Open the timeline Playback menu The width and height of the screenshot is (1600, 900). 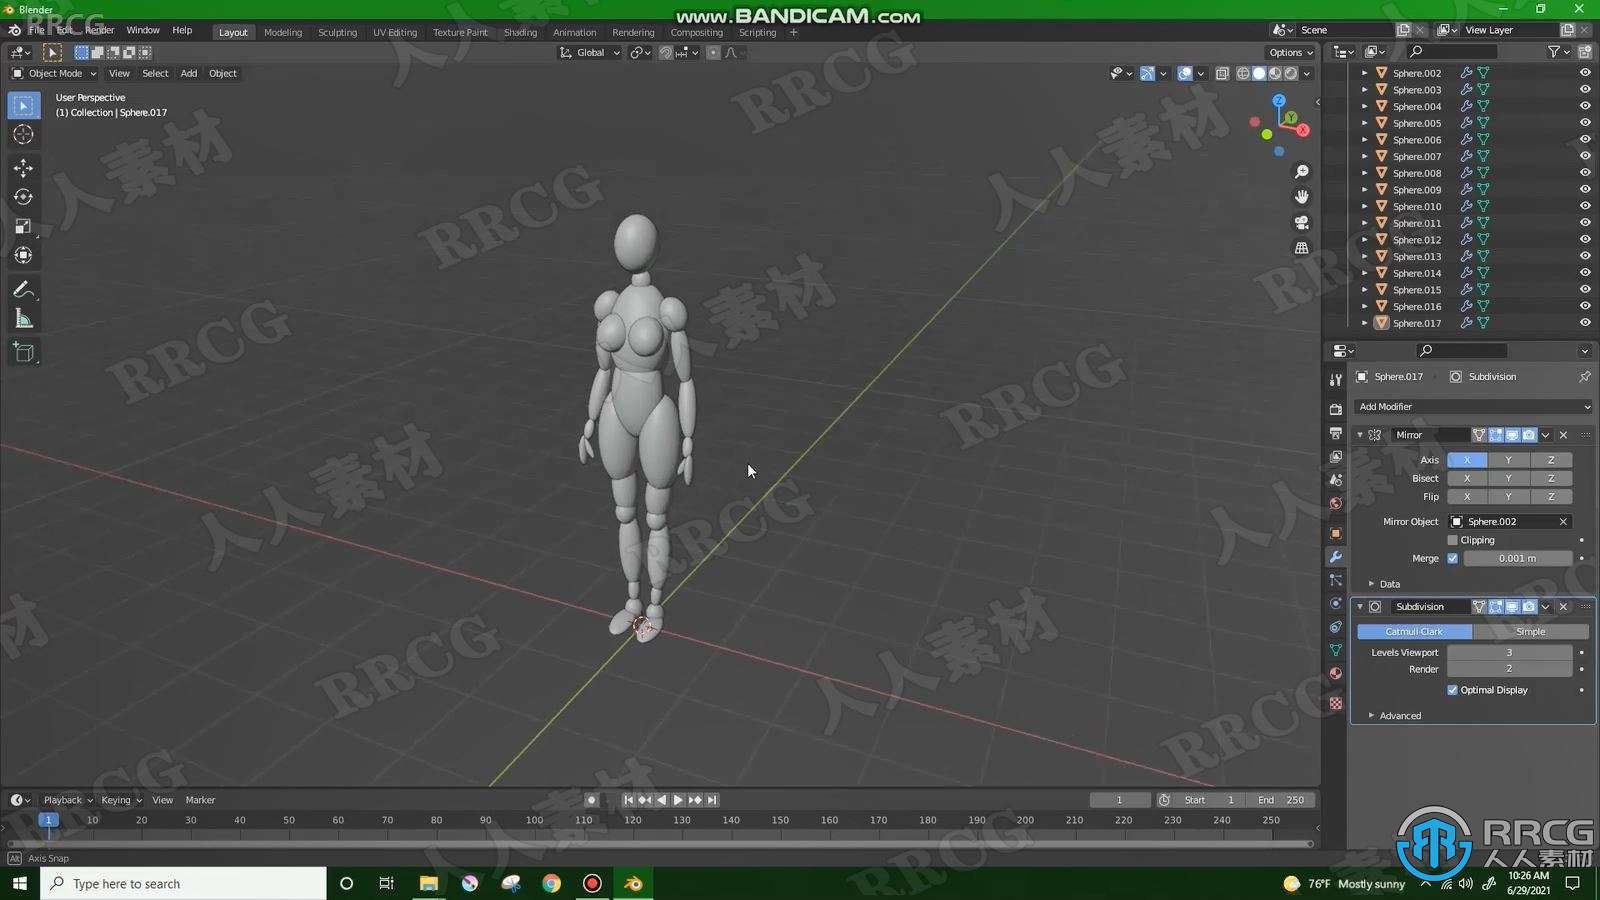(67, 800)
